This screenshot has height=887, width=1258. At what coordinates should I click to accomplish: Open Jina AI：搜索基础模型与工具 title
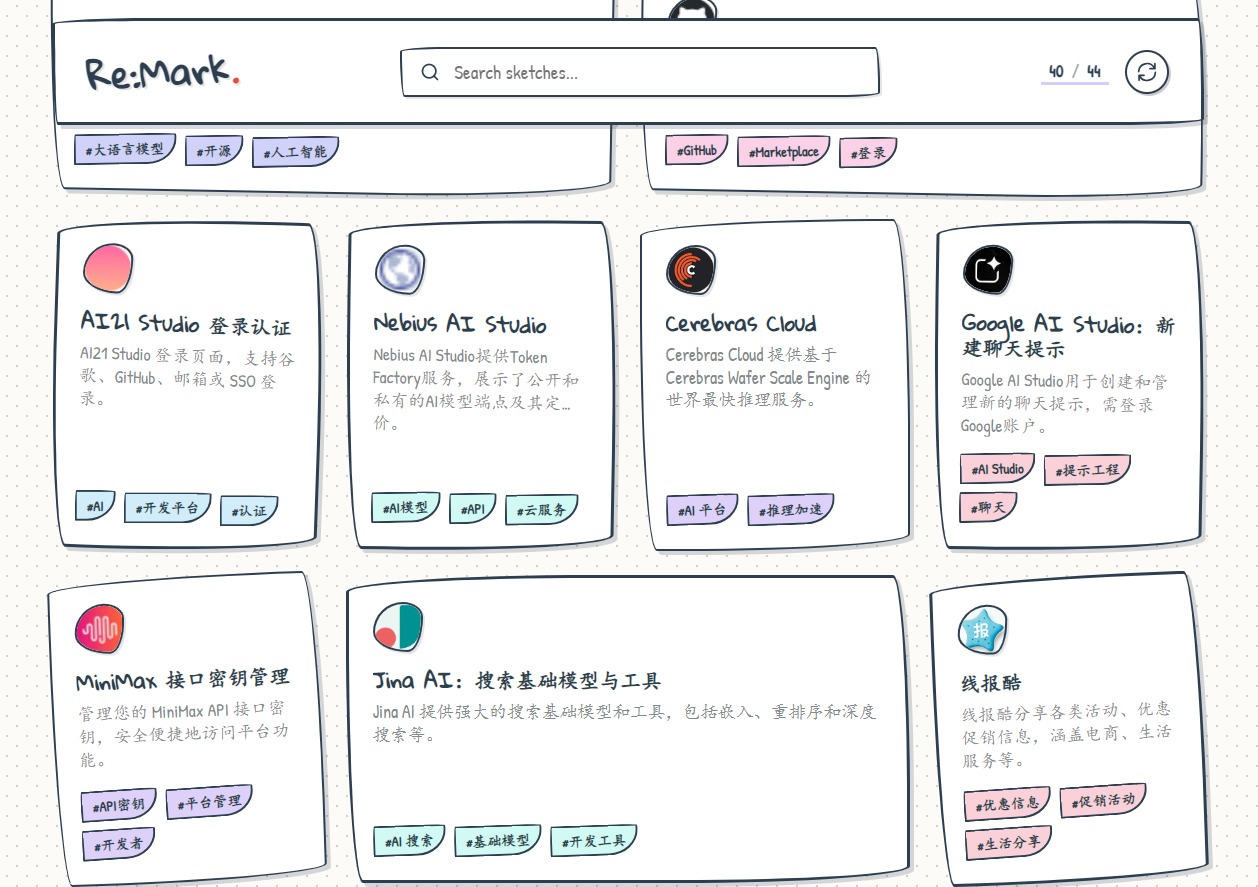516,681
